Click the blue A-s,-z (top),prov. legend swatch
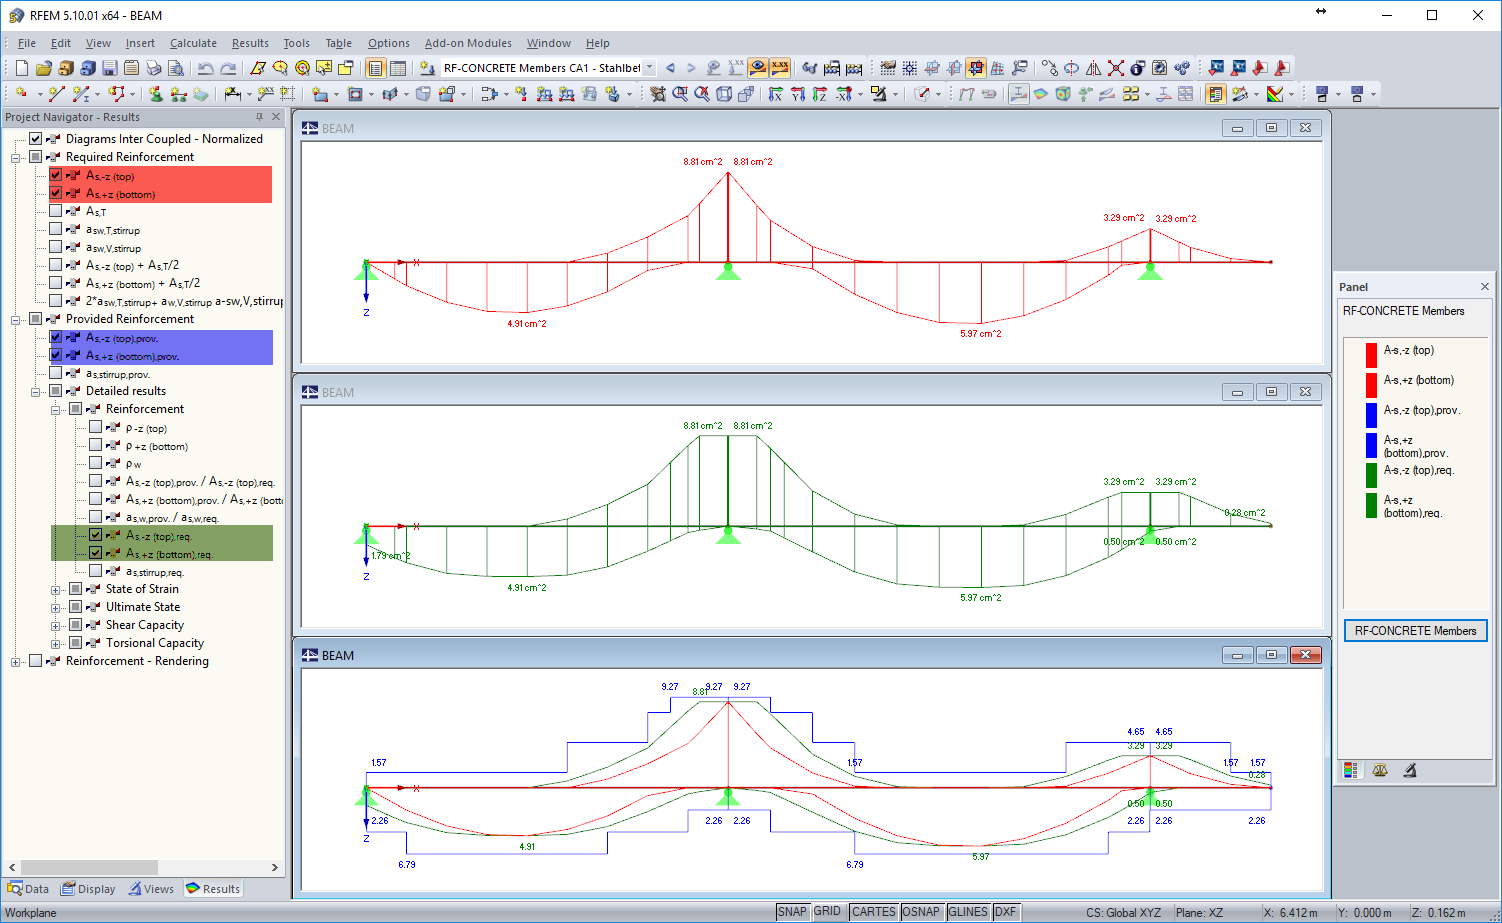This screenshot has width=1502, height=923. click(x=1371, y=415)
